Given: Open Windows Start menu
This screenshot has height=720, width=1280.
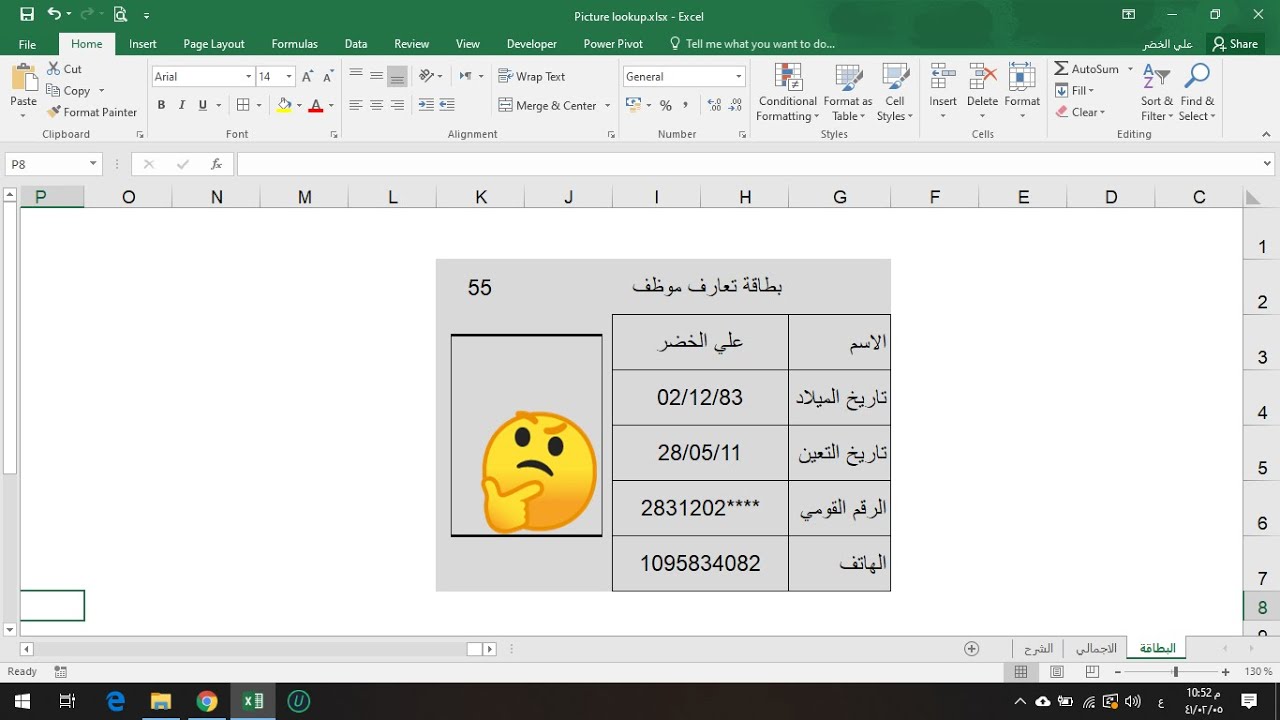Looking at the screenshot, I should (22, 701).
